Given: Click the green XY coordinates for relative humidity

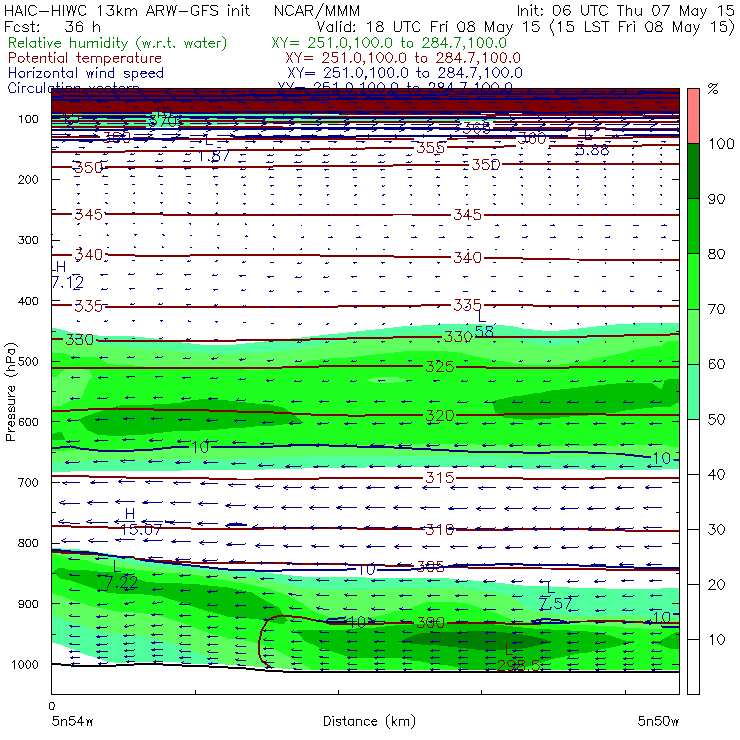Looking at the screenshot, I should point(389,43).
